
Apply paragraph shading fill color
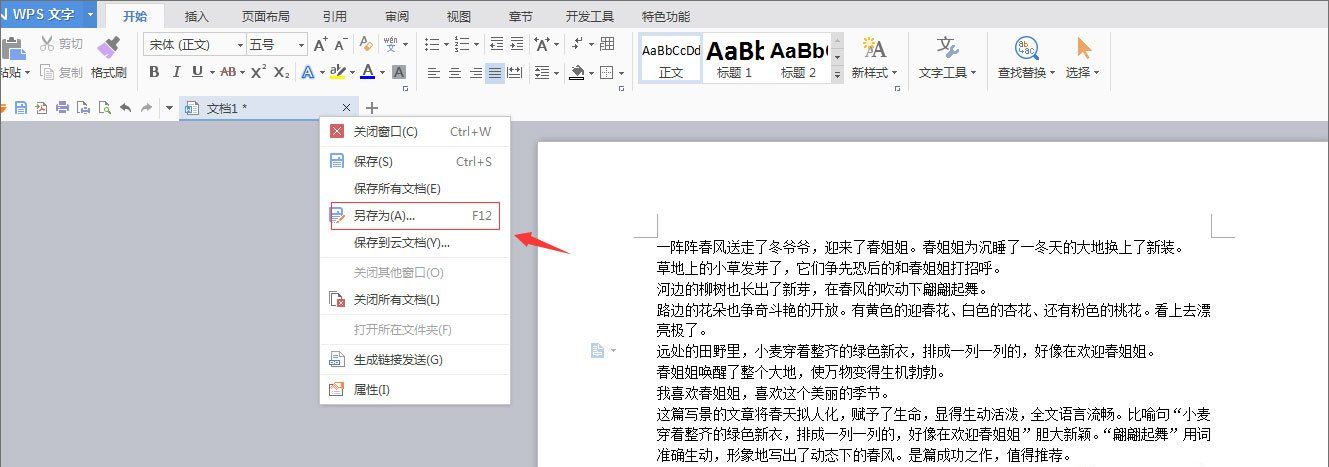[x=575, y=72]
